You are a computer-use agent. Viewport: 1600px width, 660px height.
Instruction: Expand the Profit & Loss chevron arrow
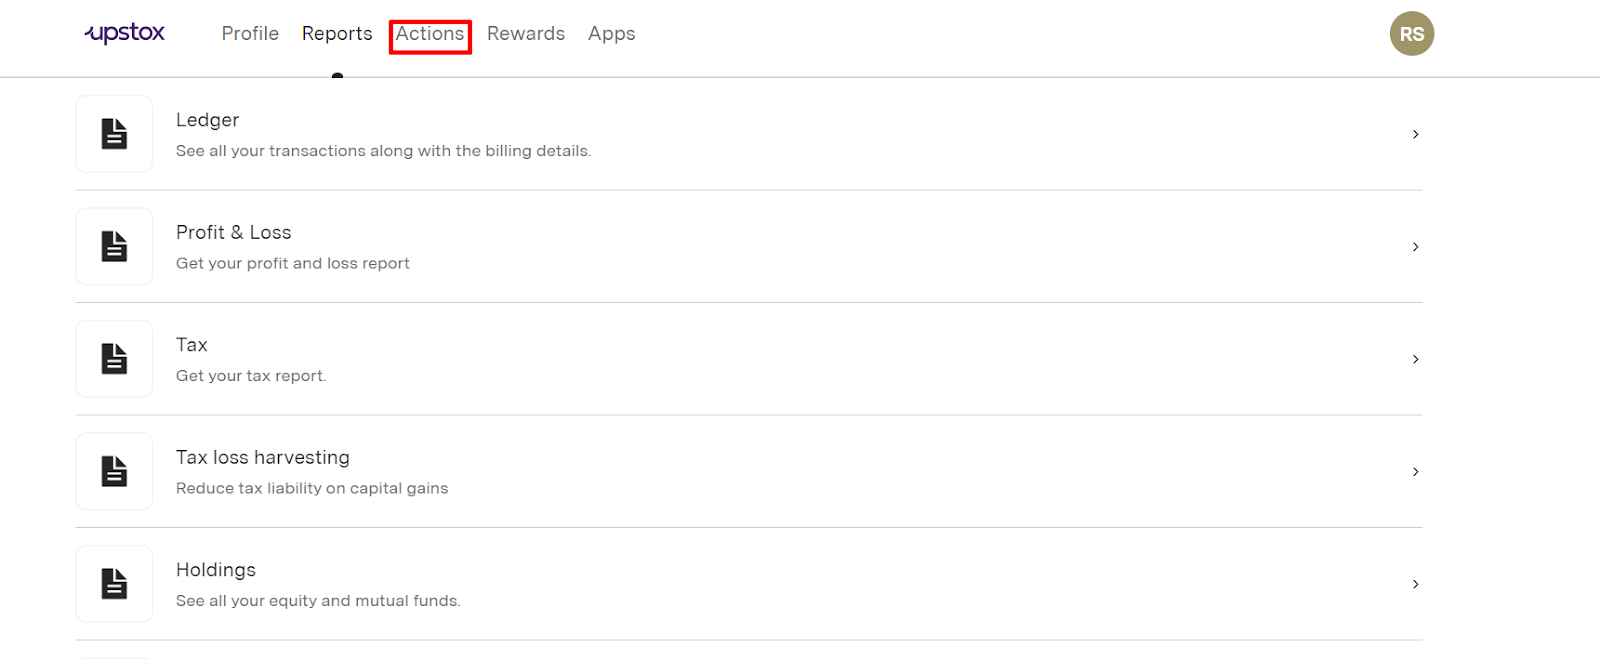click(1415, 247)
